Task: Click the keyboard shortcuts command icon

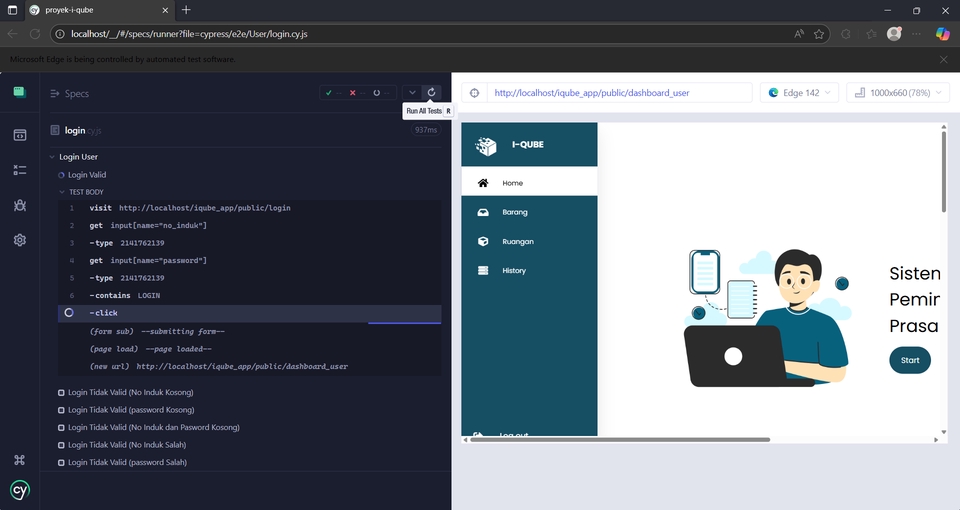Action: (x=19, y=460)
